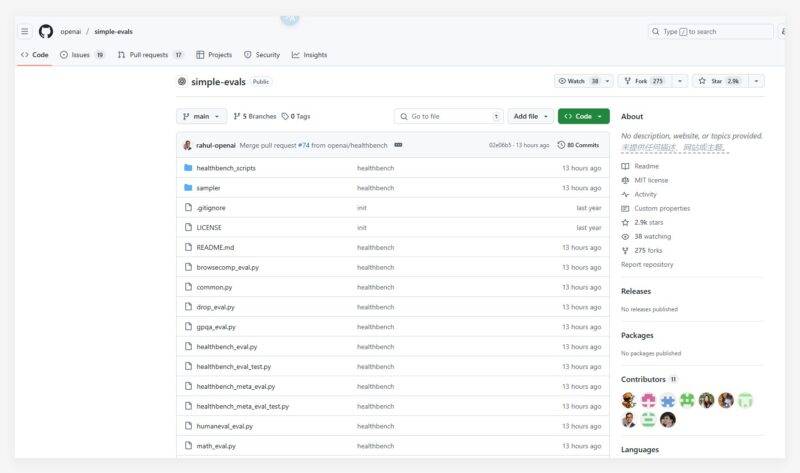
Task: Open the openai organization link
Action: pos(70,32)
